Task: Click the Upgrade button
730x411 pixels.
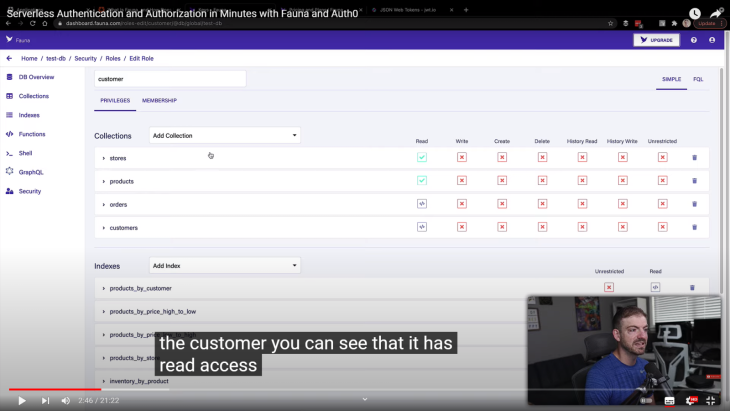Action: point(656,40)
